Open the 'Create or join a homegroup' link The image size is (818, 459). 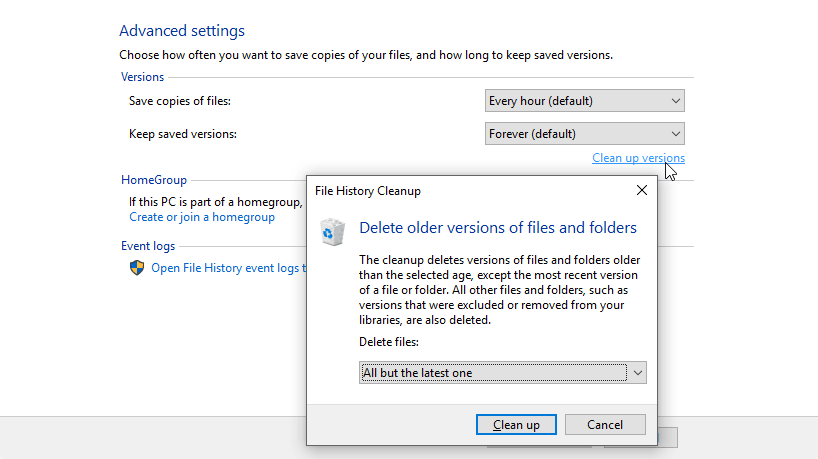click(x=202, y=217)
